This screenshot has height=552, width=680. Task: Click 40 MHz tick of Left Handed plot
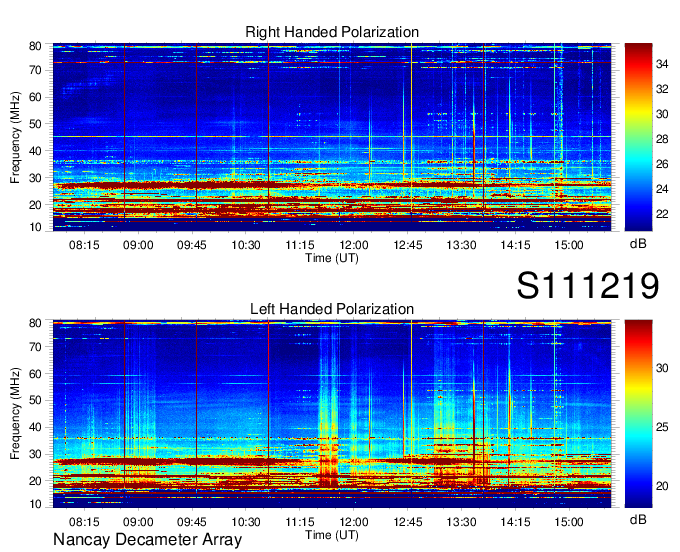tap(35, 427)
